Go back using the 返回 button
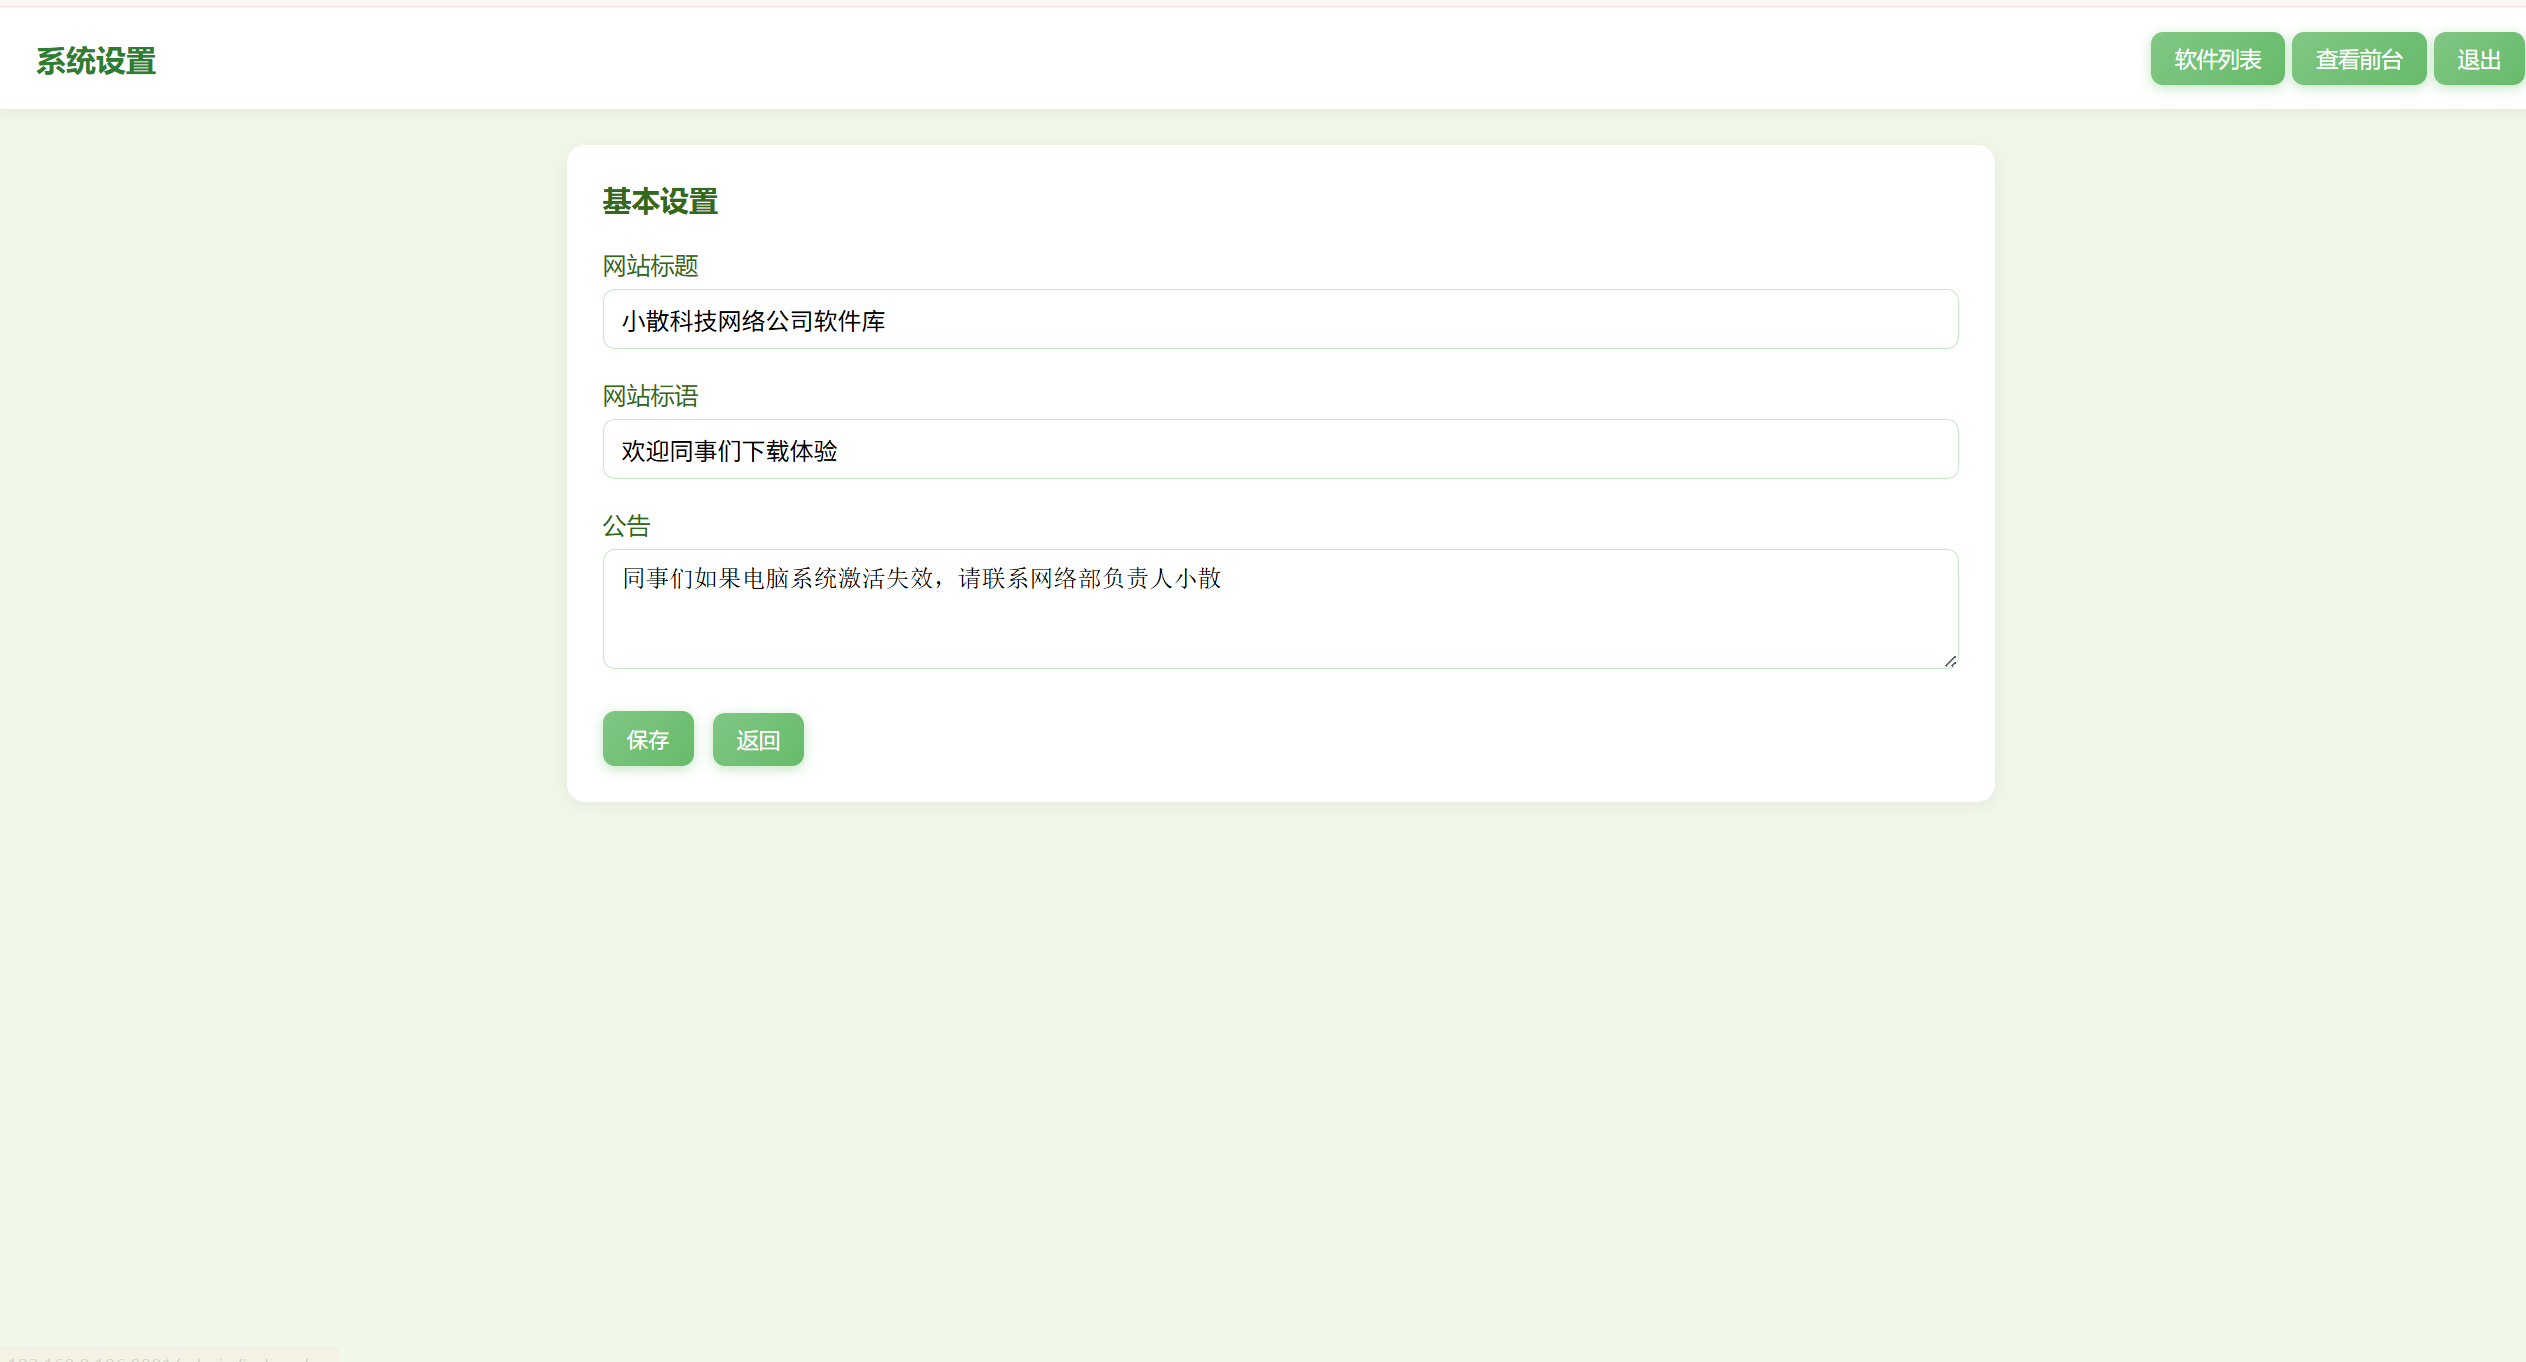Viewport: 2526px width, 1362px height. click(x=757, y=740)
